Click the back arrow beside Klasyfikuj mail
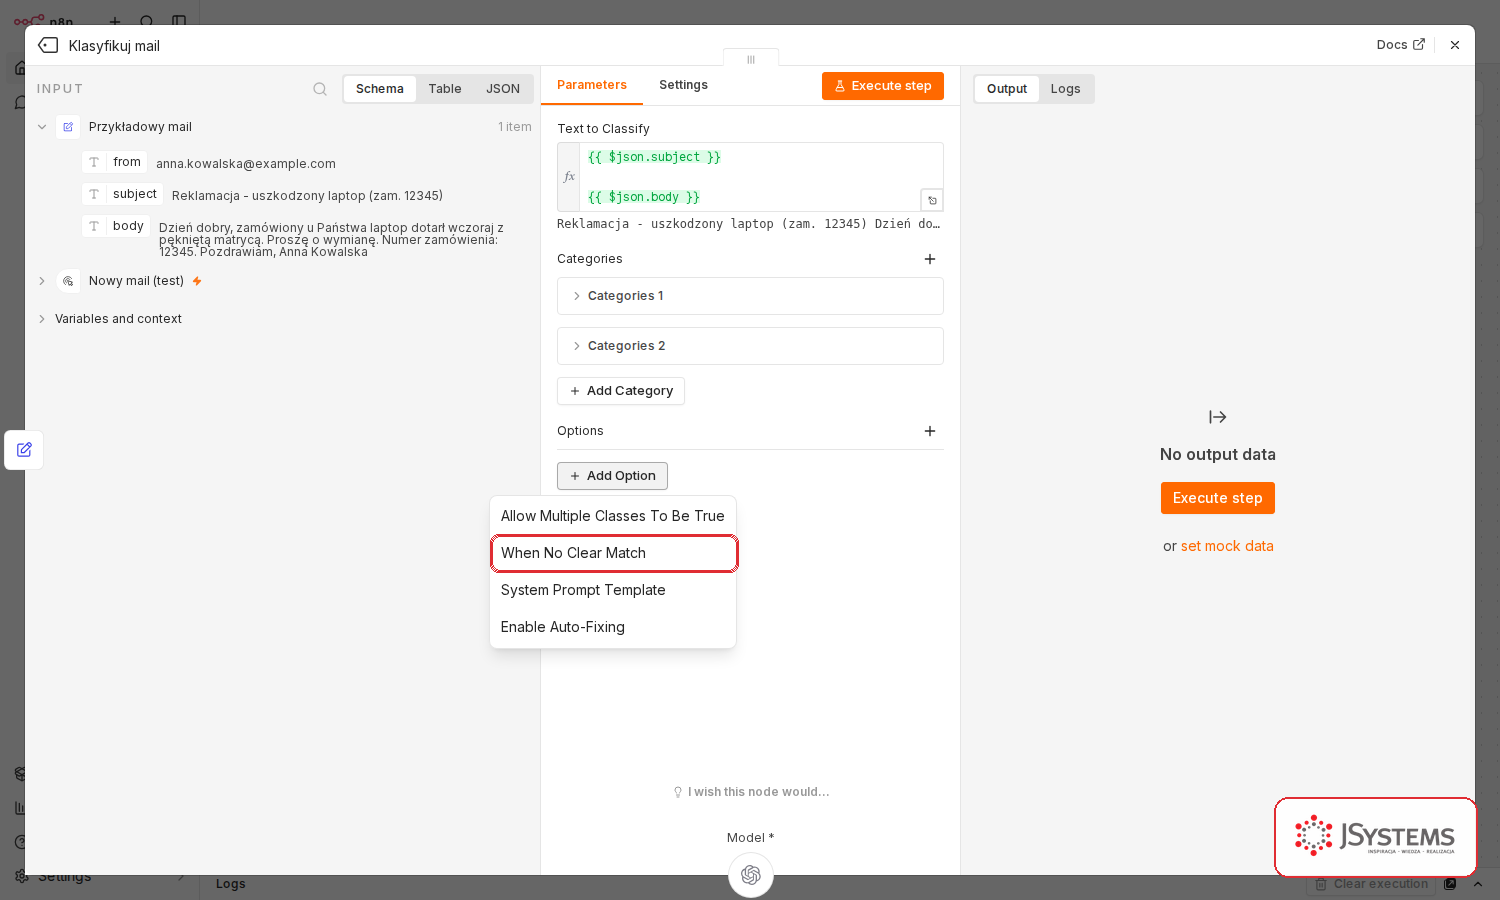Viewport: 1500px width, 900px height. pyautogui.click(x=48, y=45)
